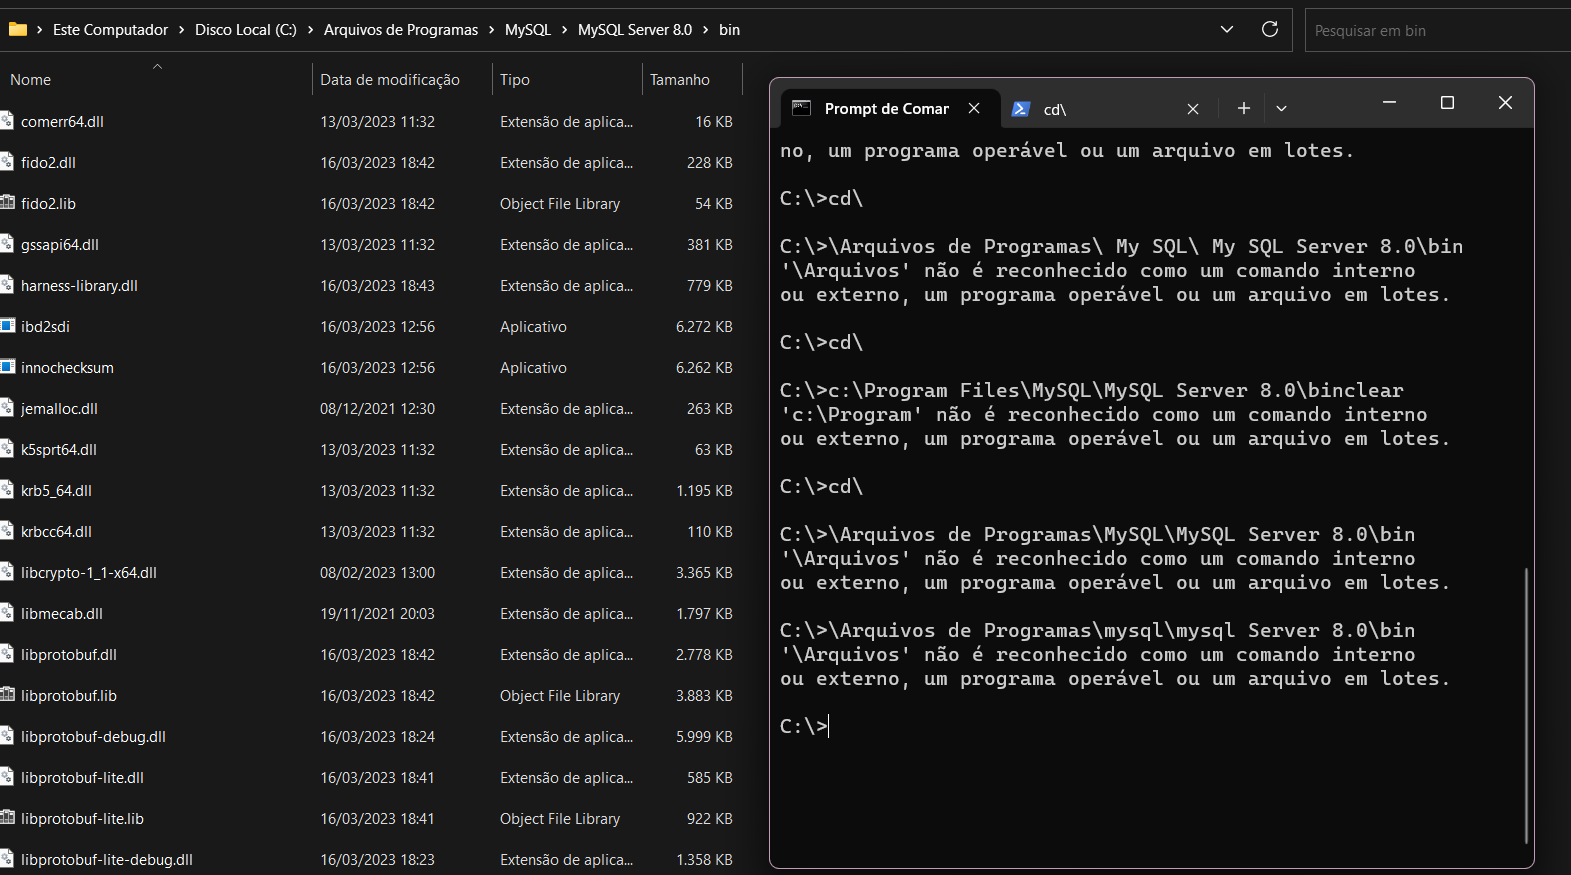Select the ibd2sdi application icon

point(8,326)
